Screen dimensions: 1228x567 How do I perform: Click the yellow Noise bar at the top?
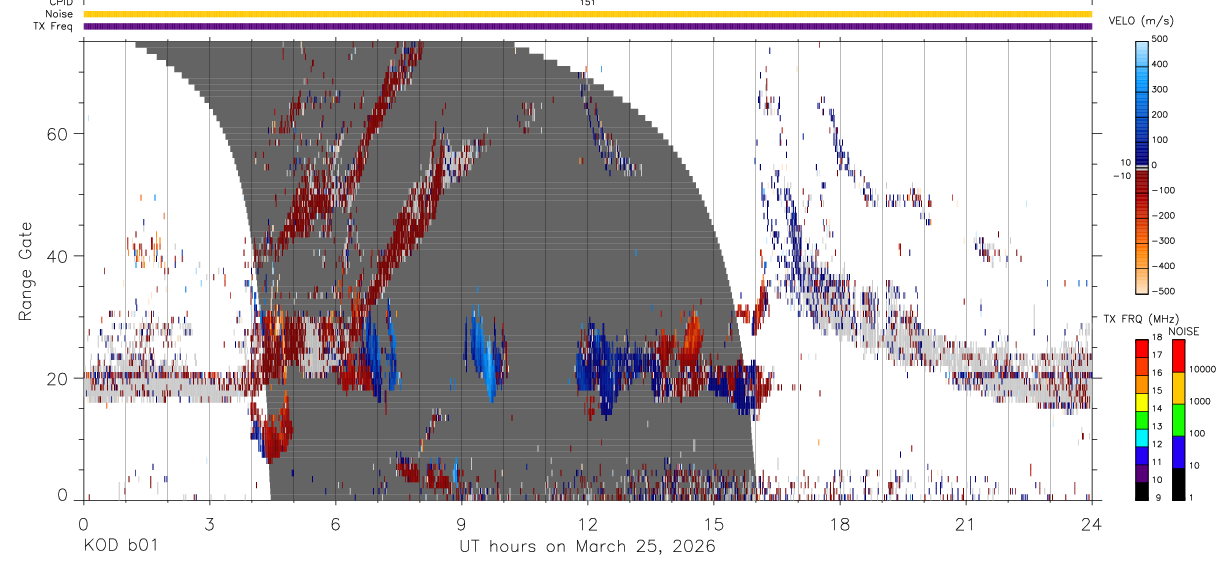tap(588, 14)
